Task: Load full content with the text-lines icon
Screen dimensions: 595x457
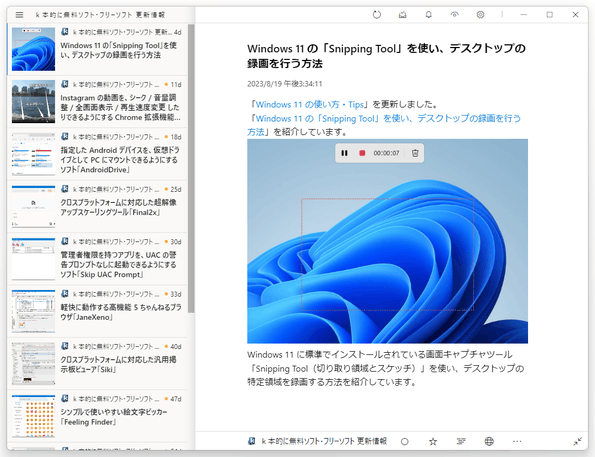Action: 461,441
